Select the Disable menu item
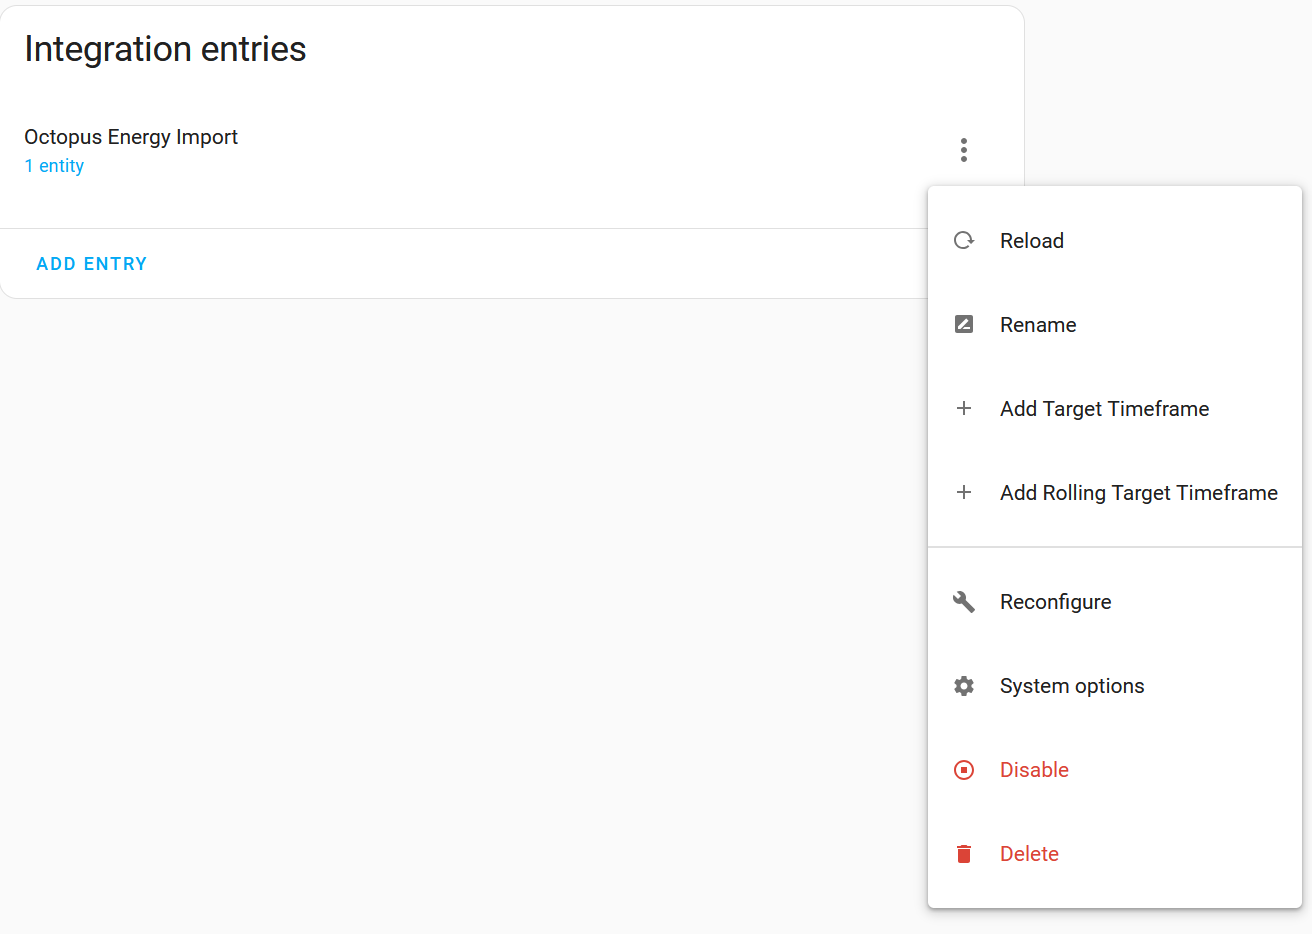Screen dimensions: 1312x934 (x=1115, y=770)
